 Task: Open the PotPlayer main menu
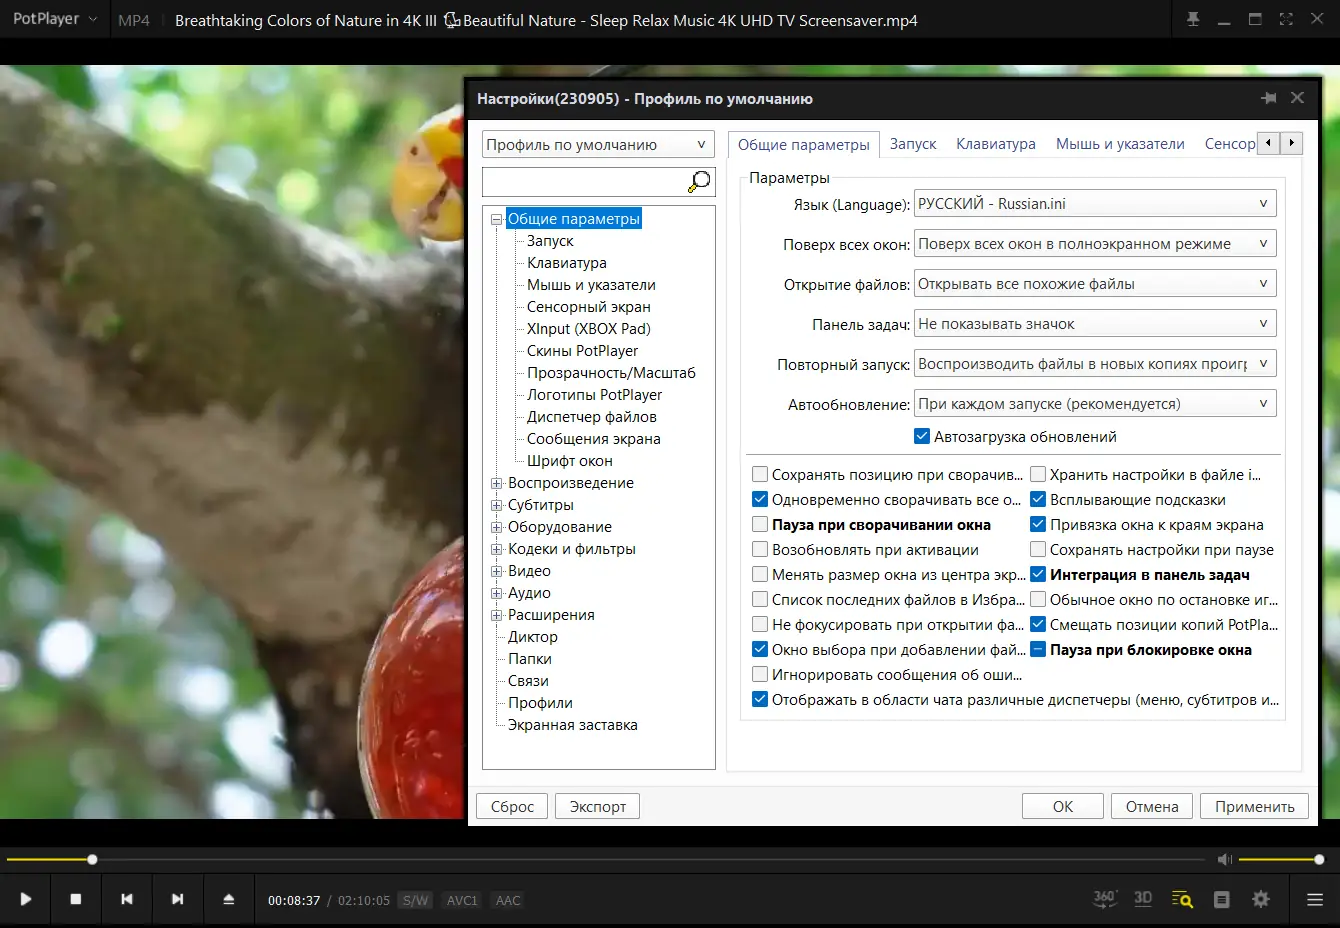coord(55,19)
